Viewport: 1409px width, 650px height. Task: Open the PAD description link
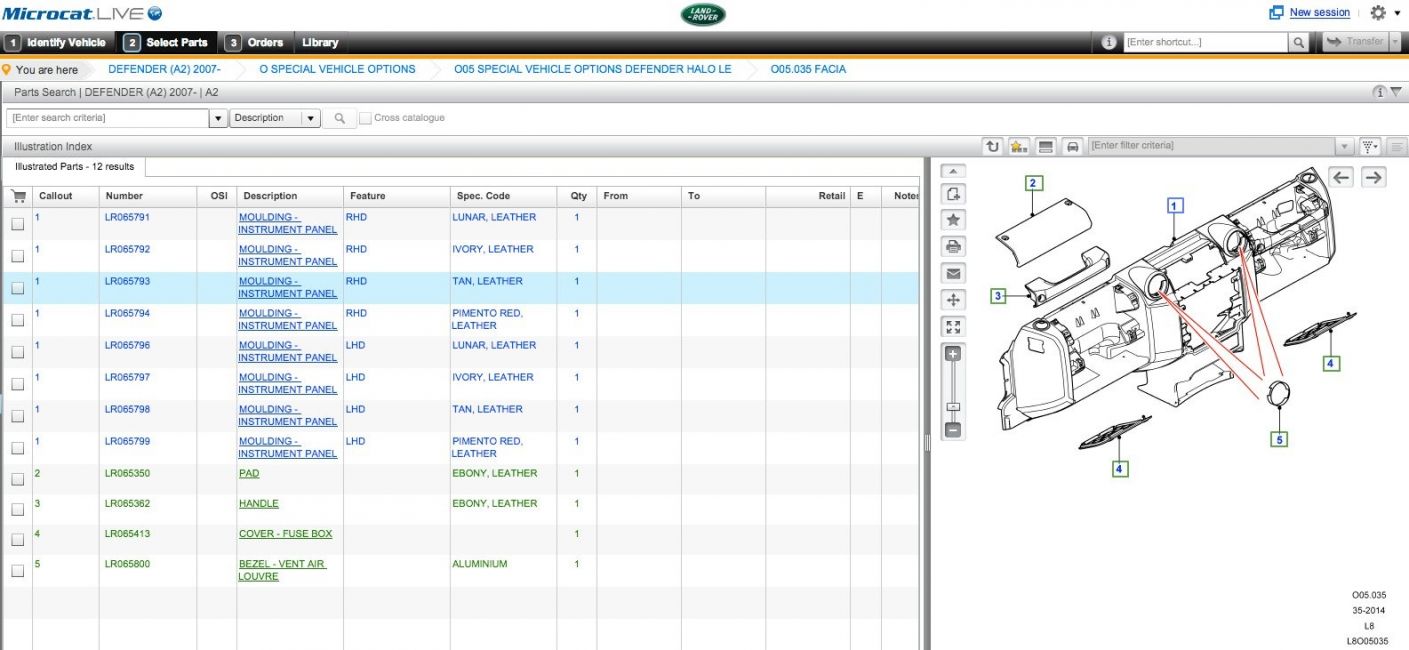(249, 473)
